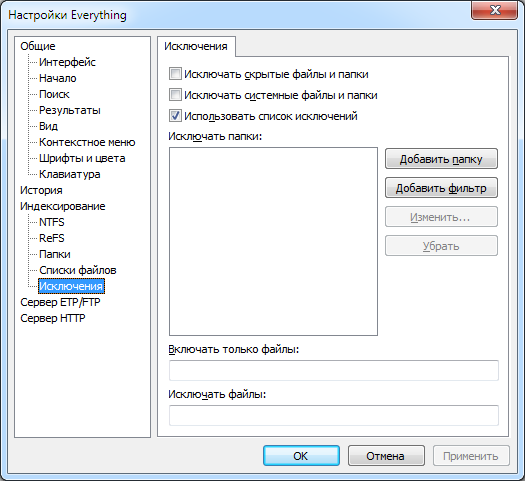Click the Добавить фильтр button
Viewport: 525px width, 481px height.
pyautogui.click(x=441, y=188)
